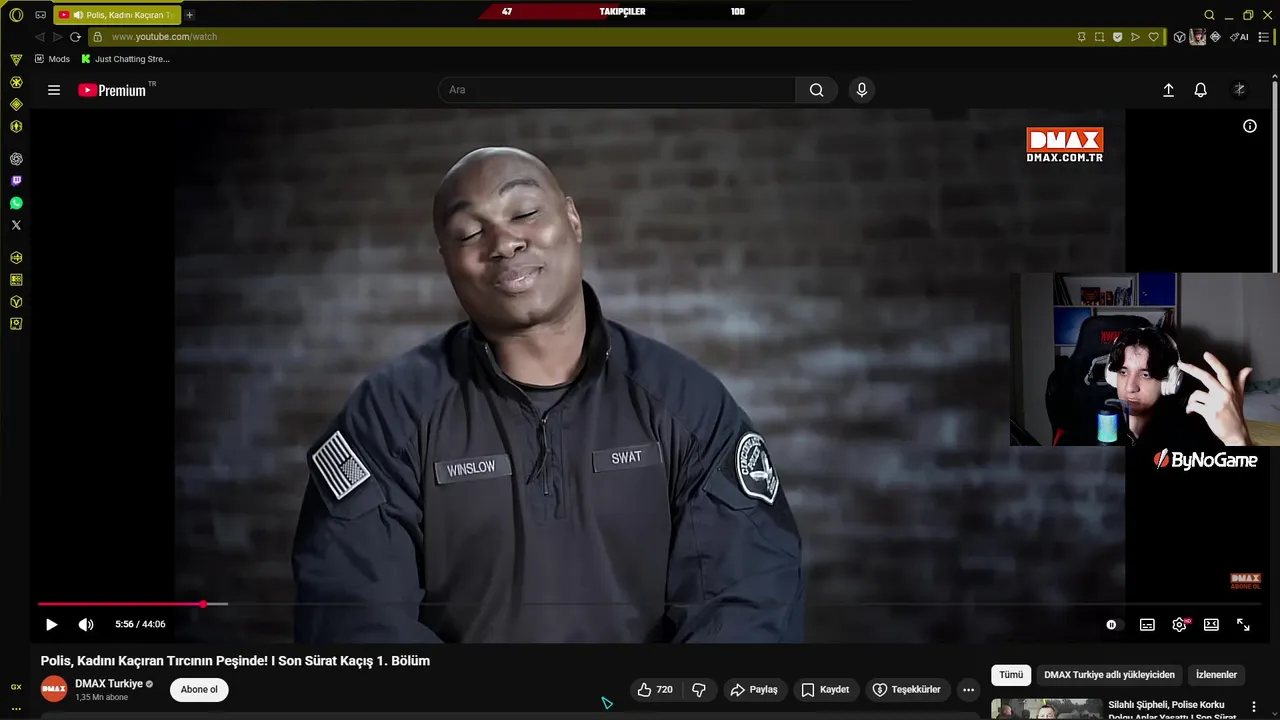Open DMAX Turkiye channel avatar
The image size is (1280, 720).
(x=54, y=689)
